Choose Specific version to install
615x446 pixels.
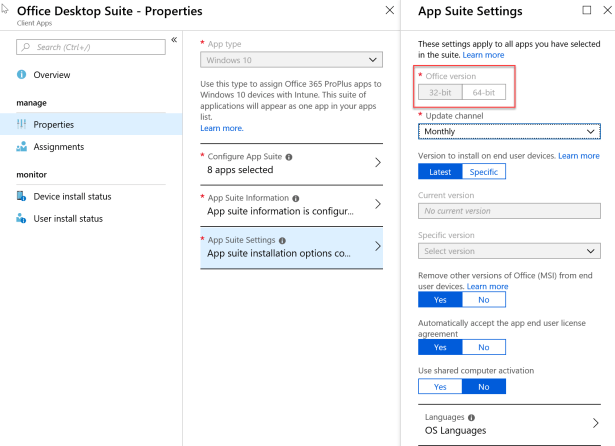point(484,171)
